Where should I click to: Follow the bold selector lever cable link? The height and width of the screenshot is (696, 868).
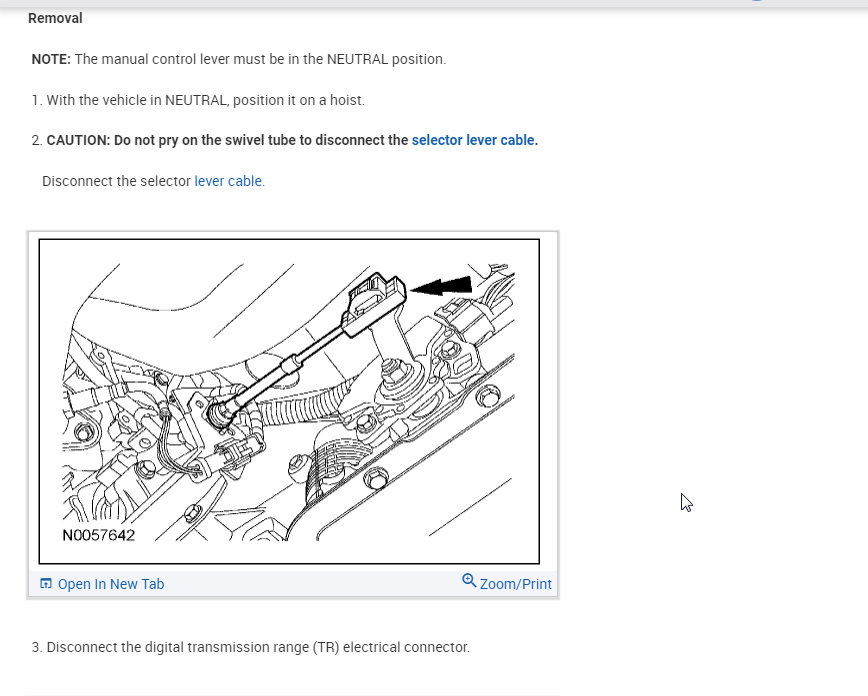[x=472, y=140]
